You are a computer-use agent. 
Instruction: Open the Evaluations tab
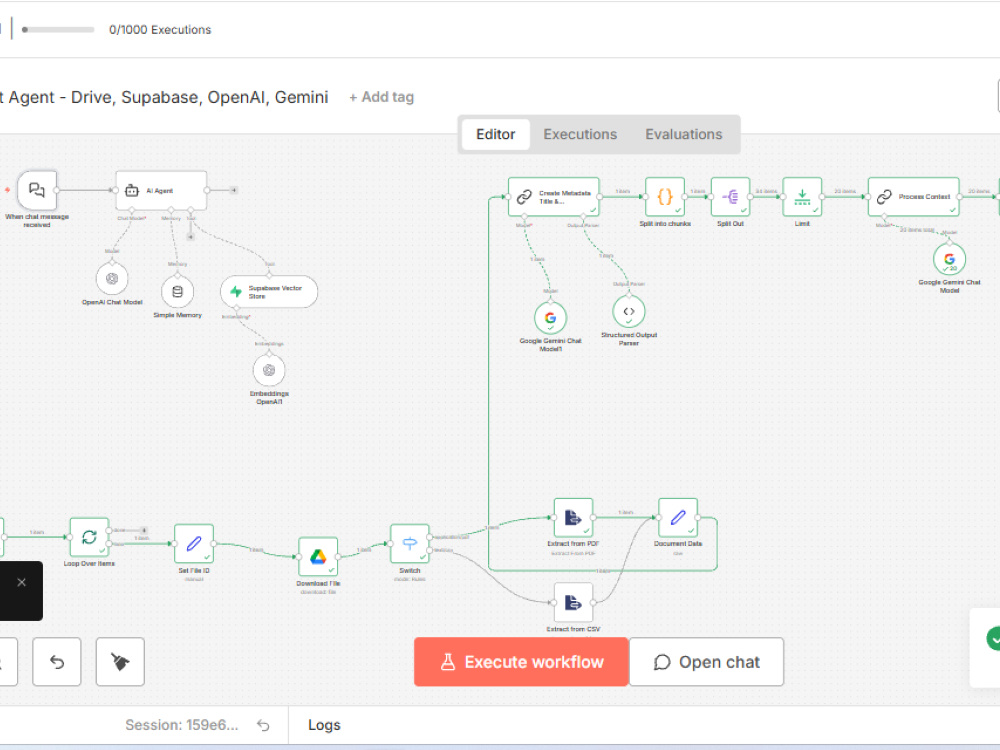[x=684, y=134]
